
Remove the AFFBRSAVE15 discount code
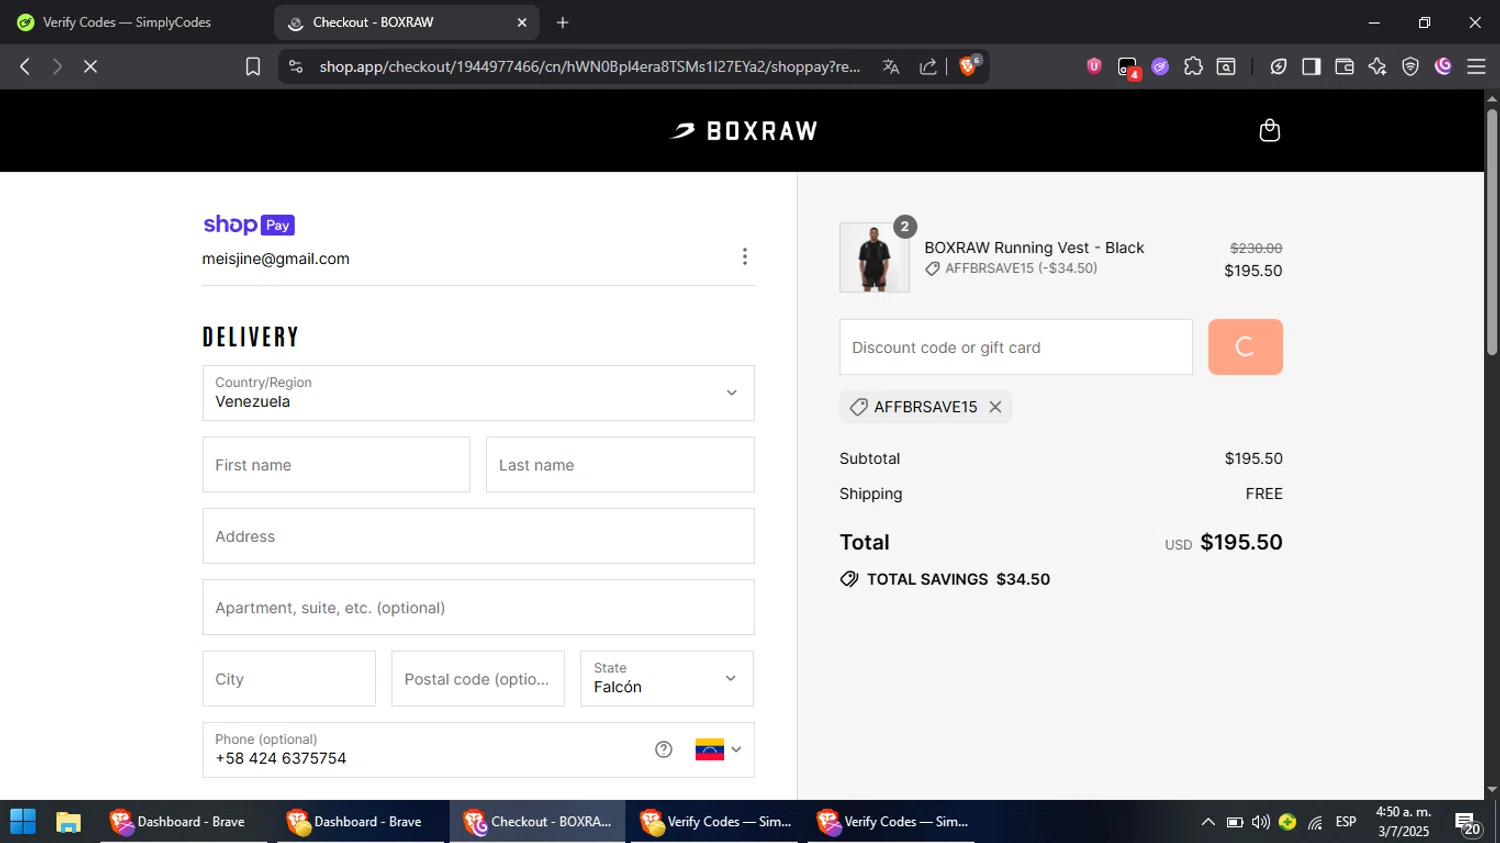995,407
